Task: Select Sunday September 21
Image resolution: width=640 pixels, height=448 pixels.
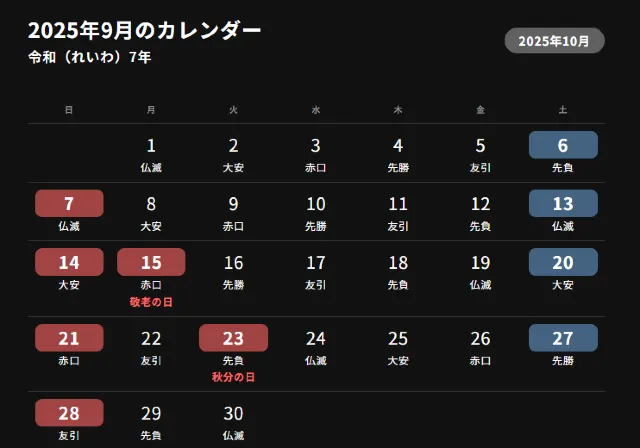Action: click(69, 338)
